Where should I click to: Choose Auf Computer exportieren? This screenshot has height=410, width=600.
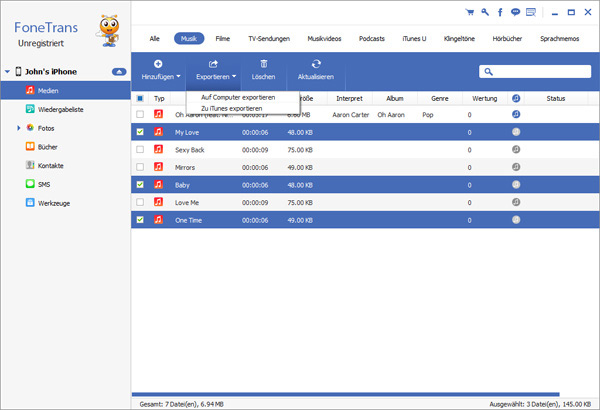[238, 97]
